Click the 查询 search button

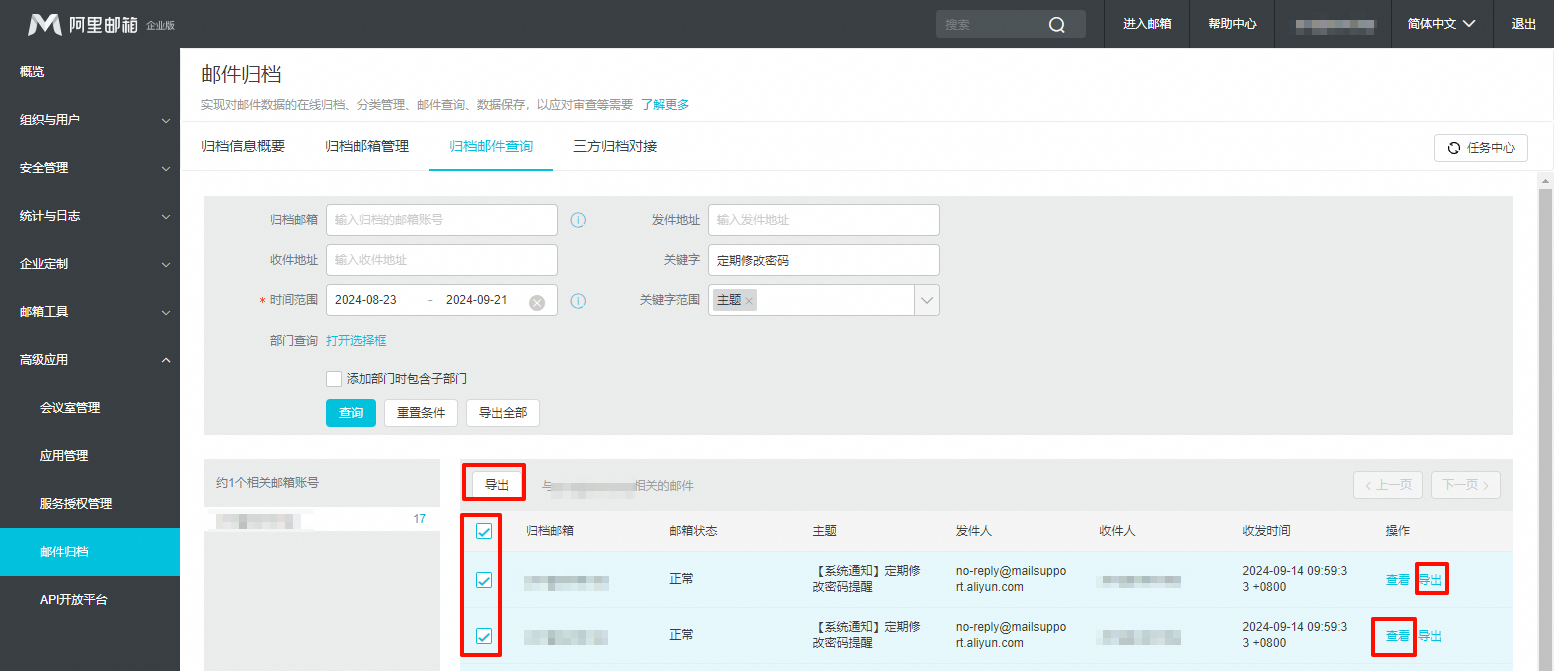(x=350, y=412)
